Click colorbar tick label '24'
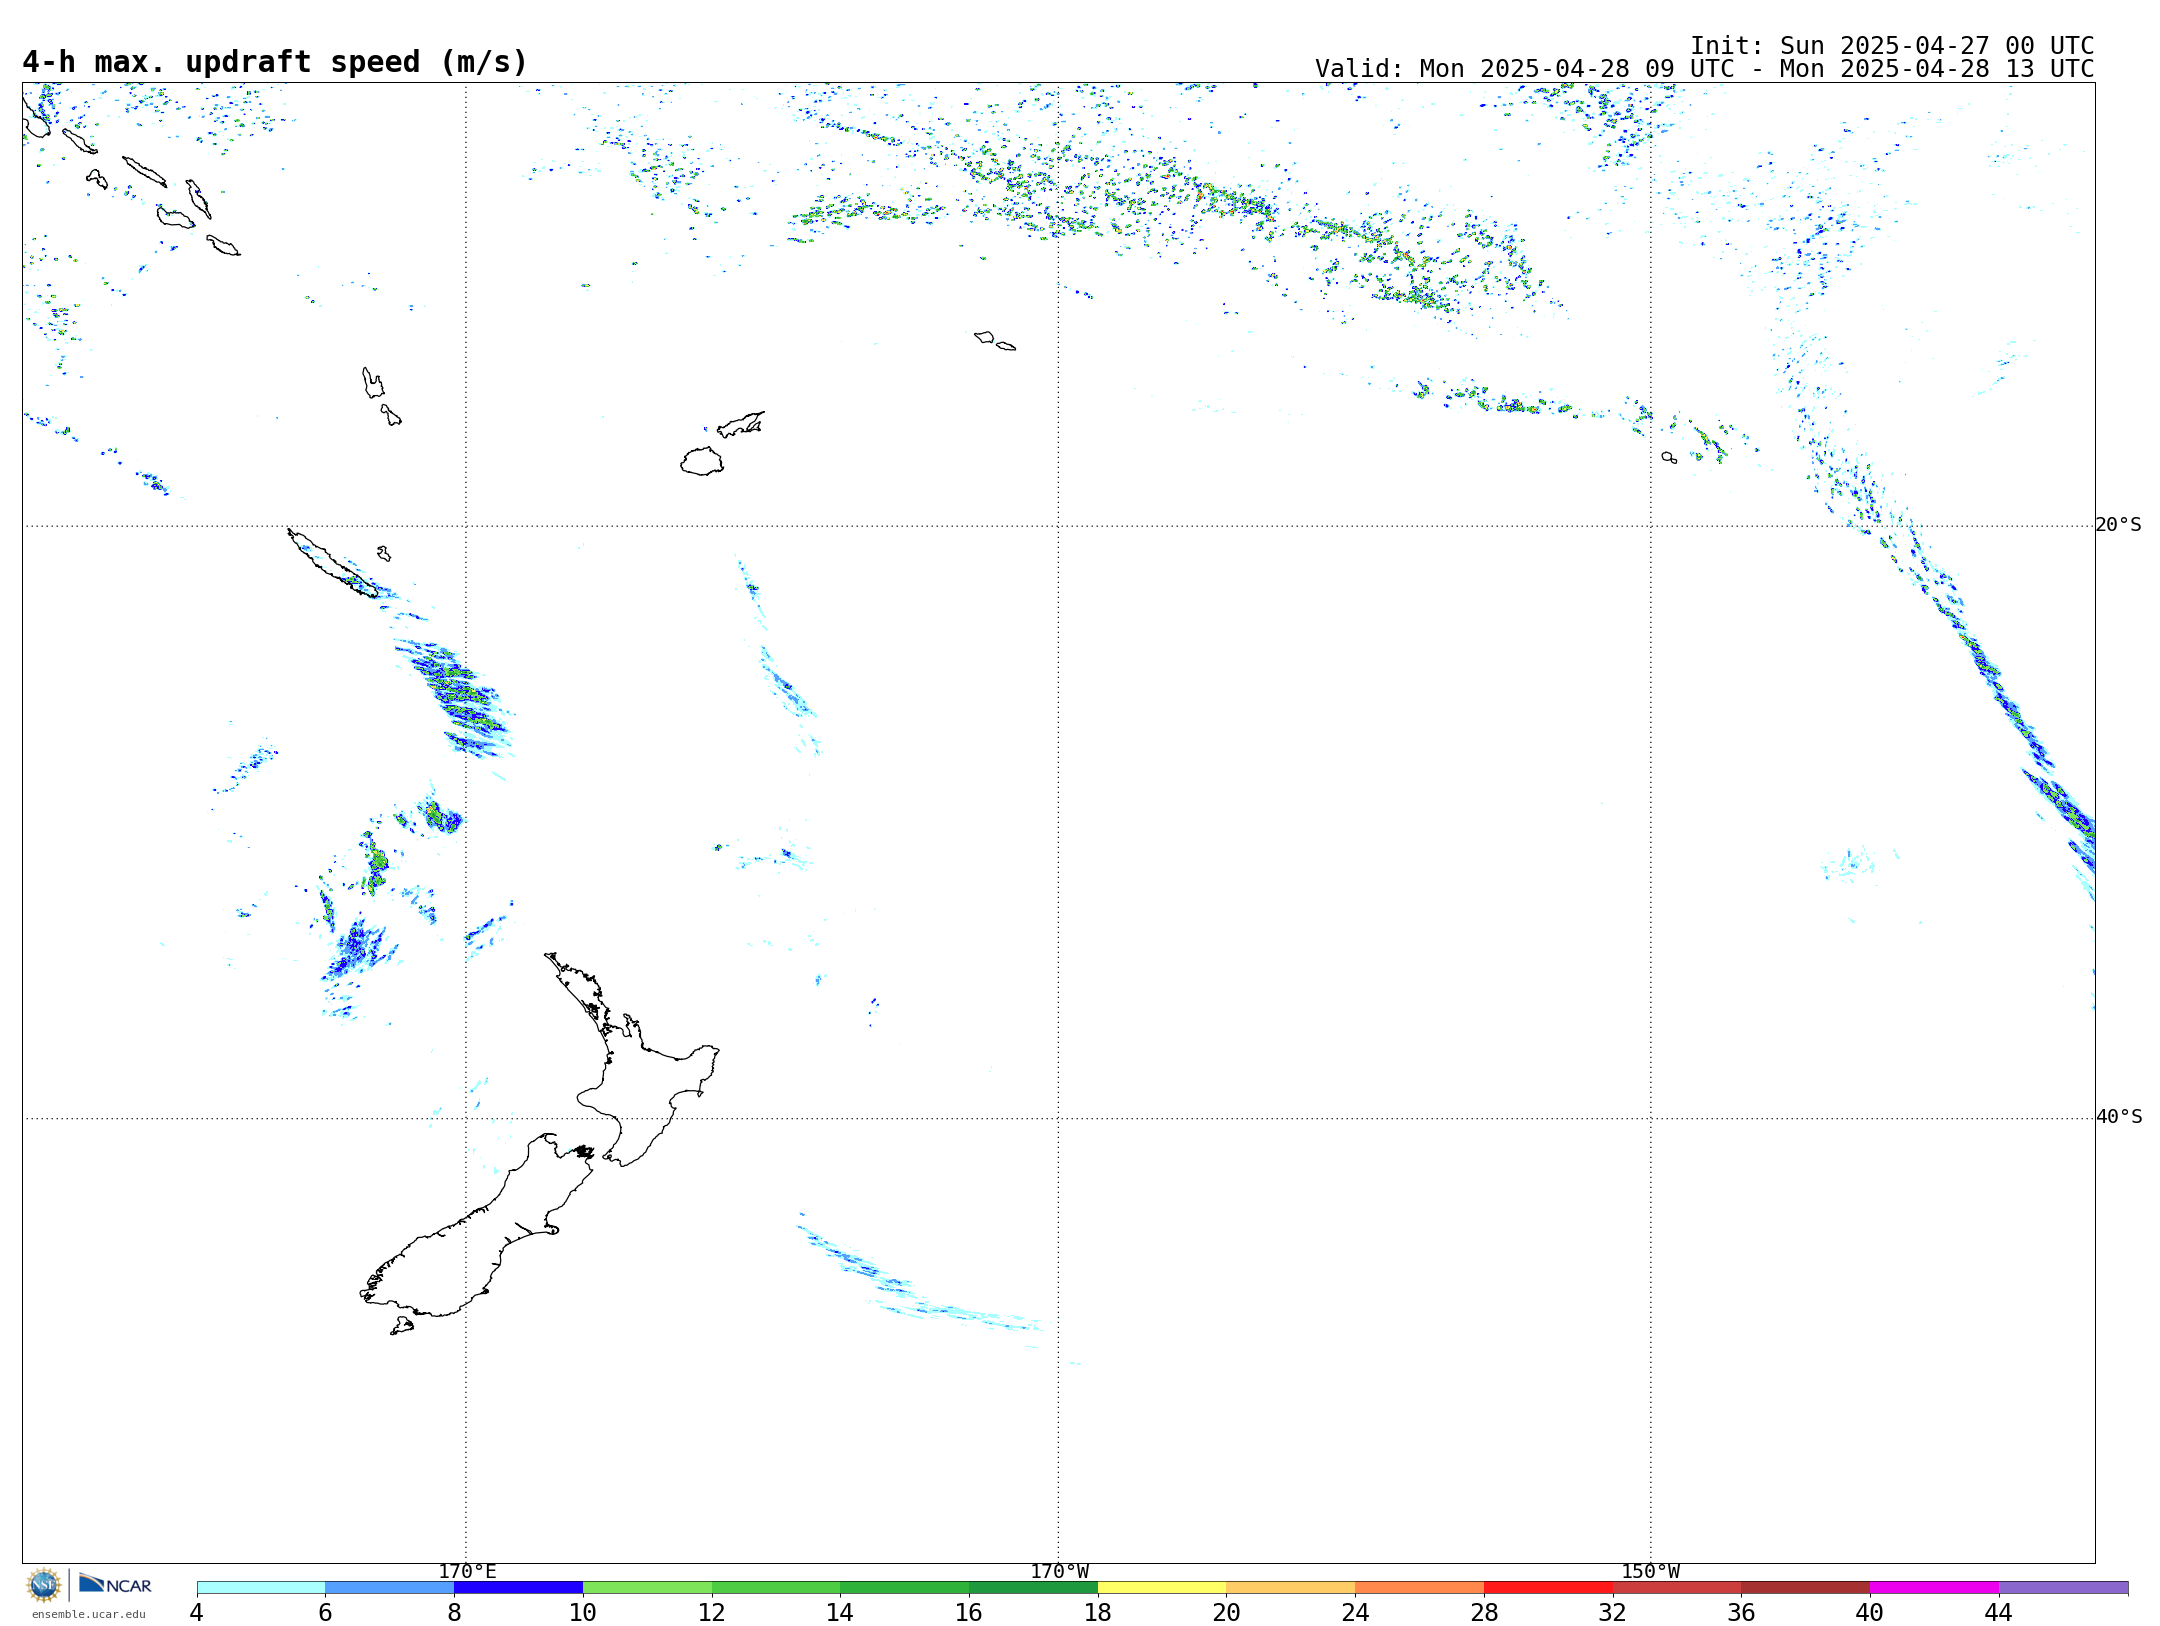2160x1626 pixels. coord(1355,1612)
